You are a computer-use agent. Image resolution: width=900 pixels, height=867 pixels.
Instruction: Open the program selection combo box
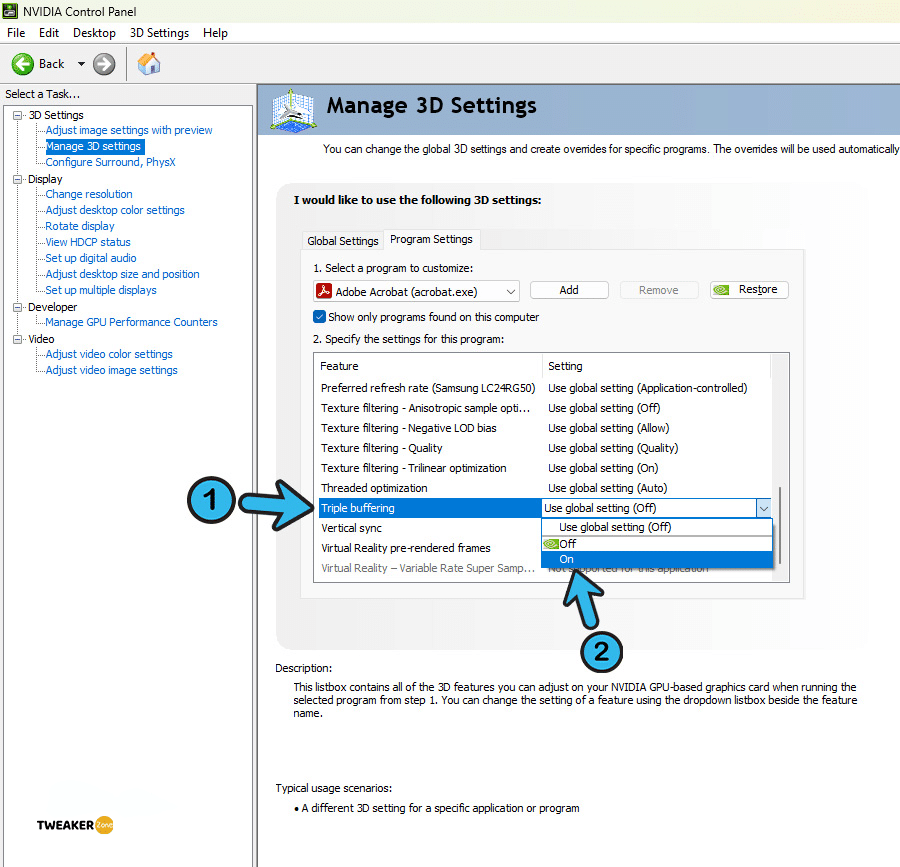click(416, 291)
